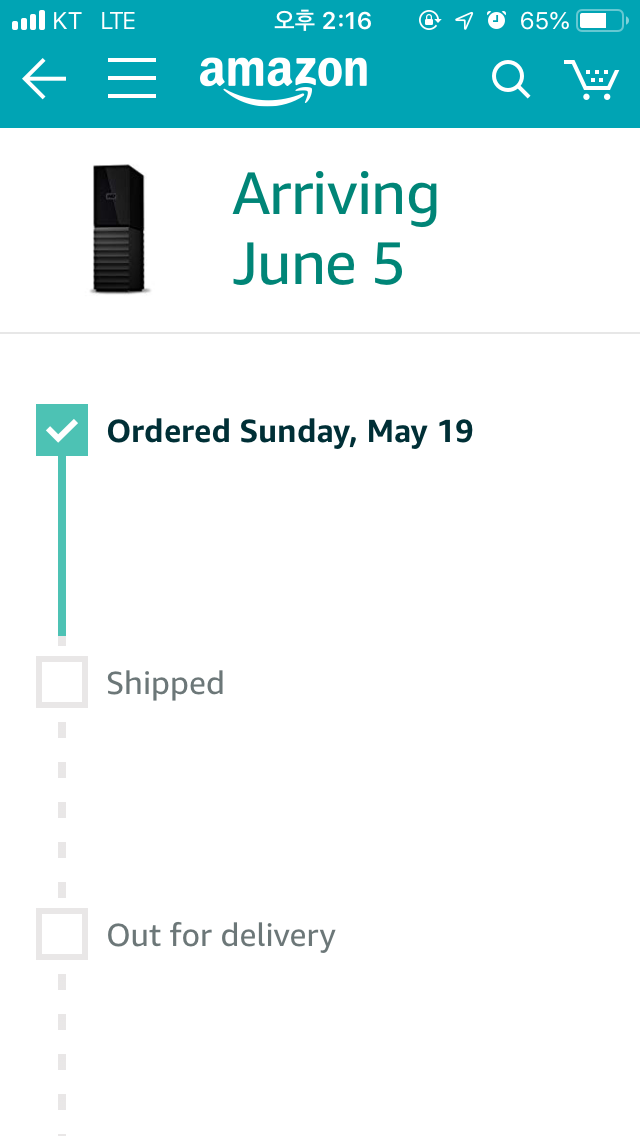Select the Ordered Sunday, May 19 text
Screen dimensions: 640x1136
point(290,431)
